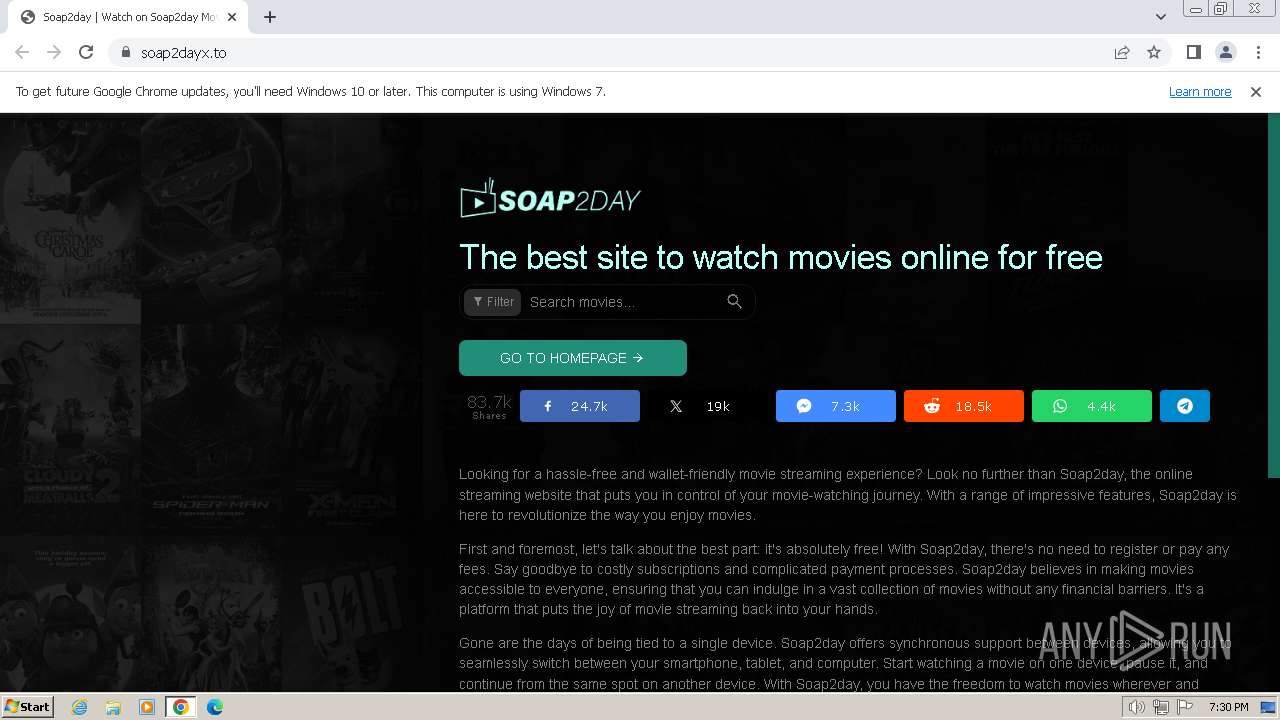Open the Learn more link

coord(1200,91)
